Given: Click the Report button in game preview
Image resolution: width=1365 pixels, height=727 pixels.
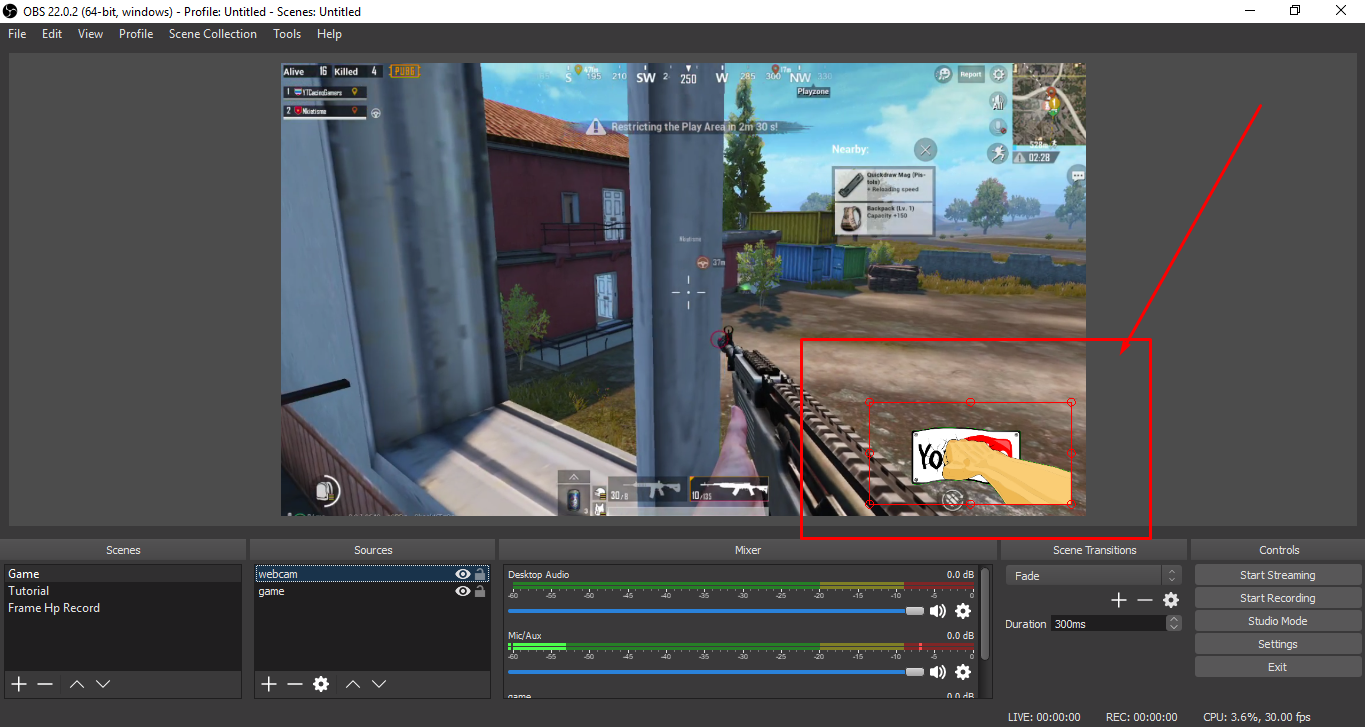Looking at the screenshot, I should click(971, 74).
